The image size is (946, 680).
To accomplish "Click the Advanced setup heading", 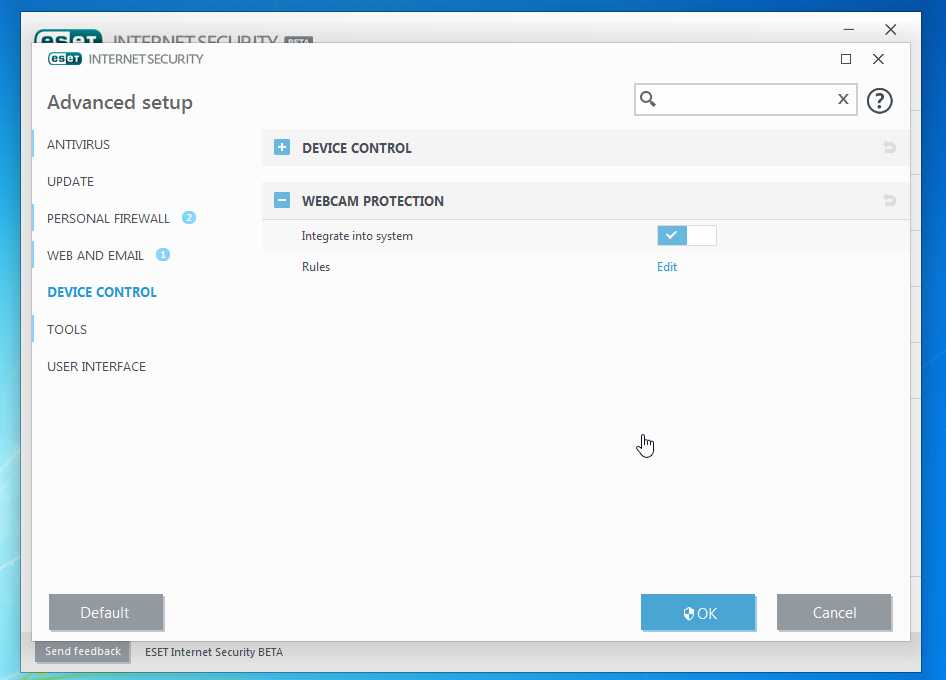I will [x=120, y=102].
